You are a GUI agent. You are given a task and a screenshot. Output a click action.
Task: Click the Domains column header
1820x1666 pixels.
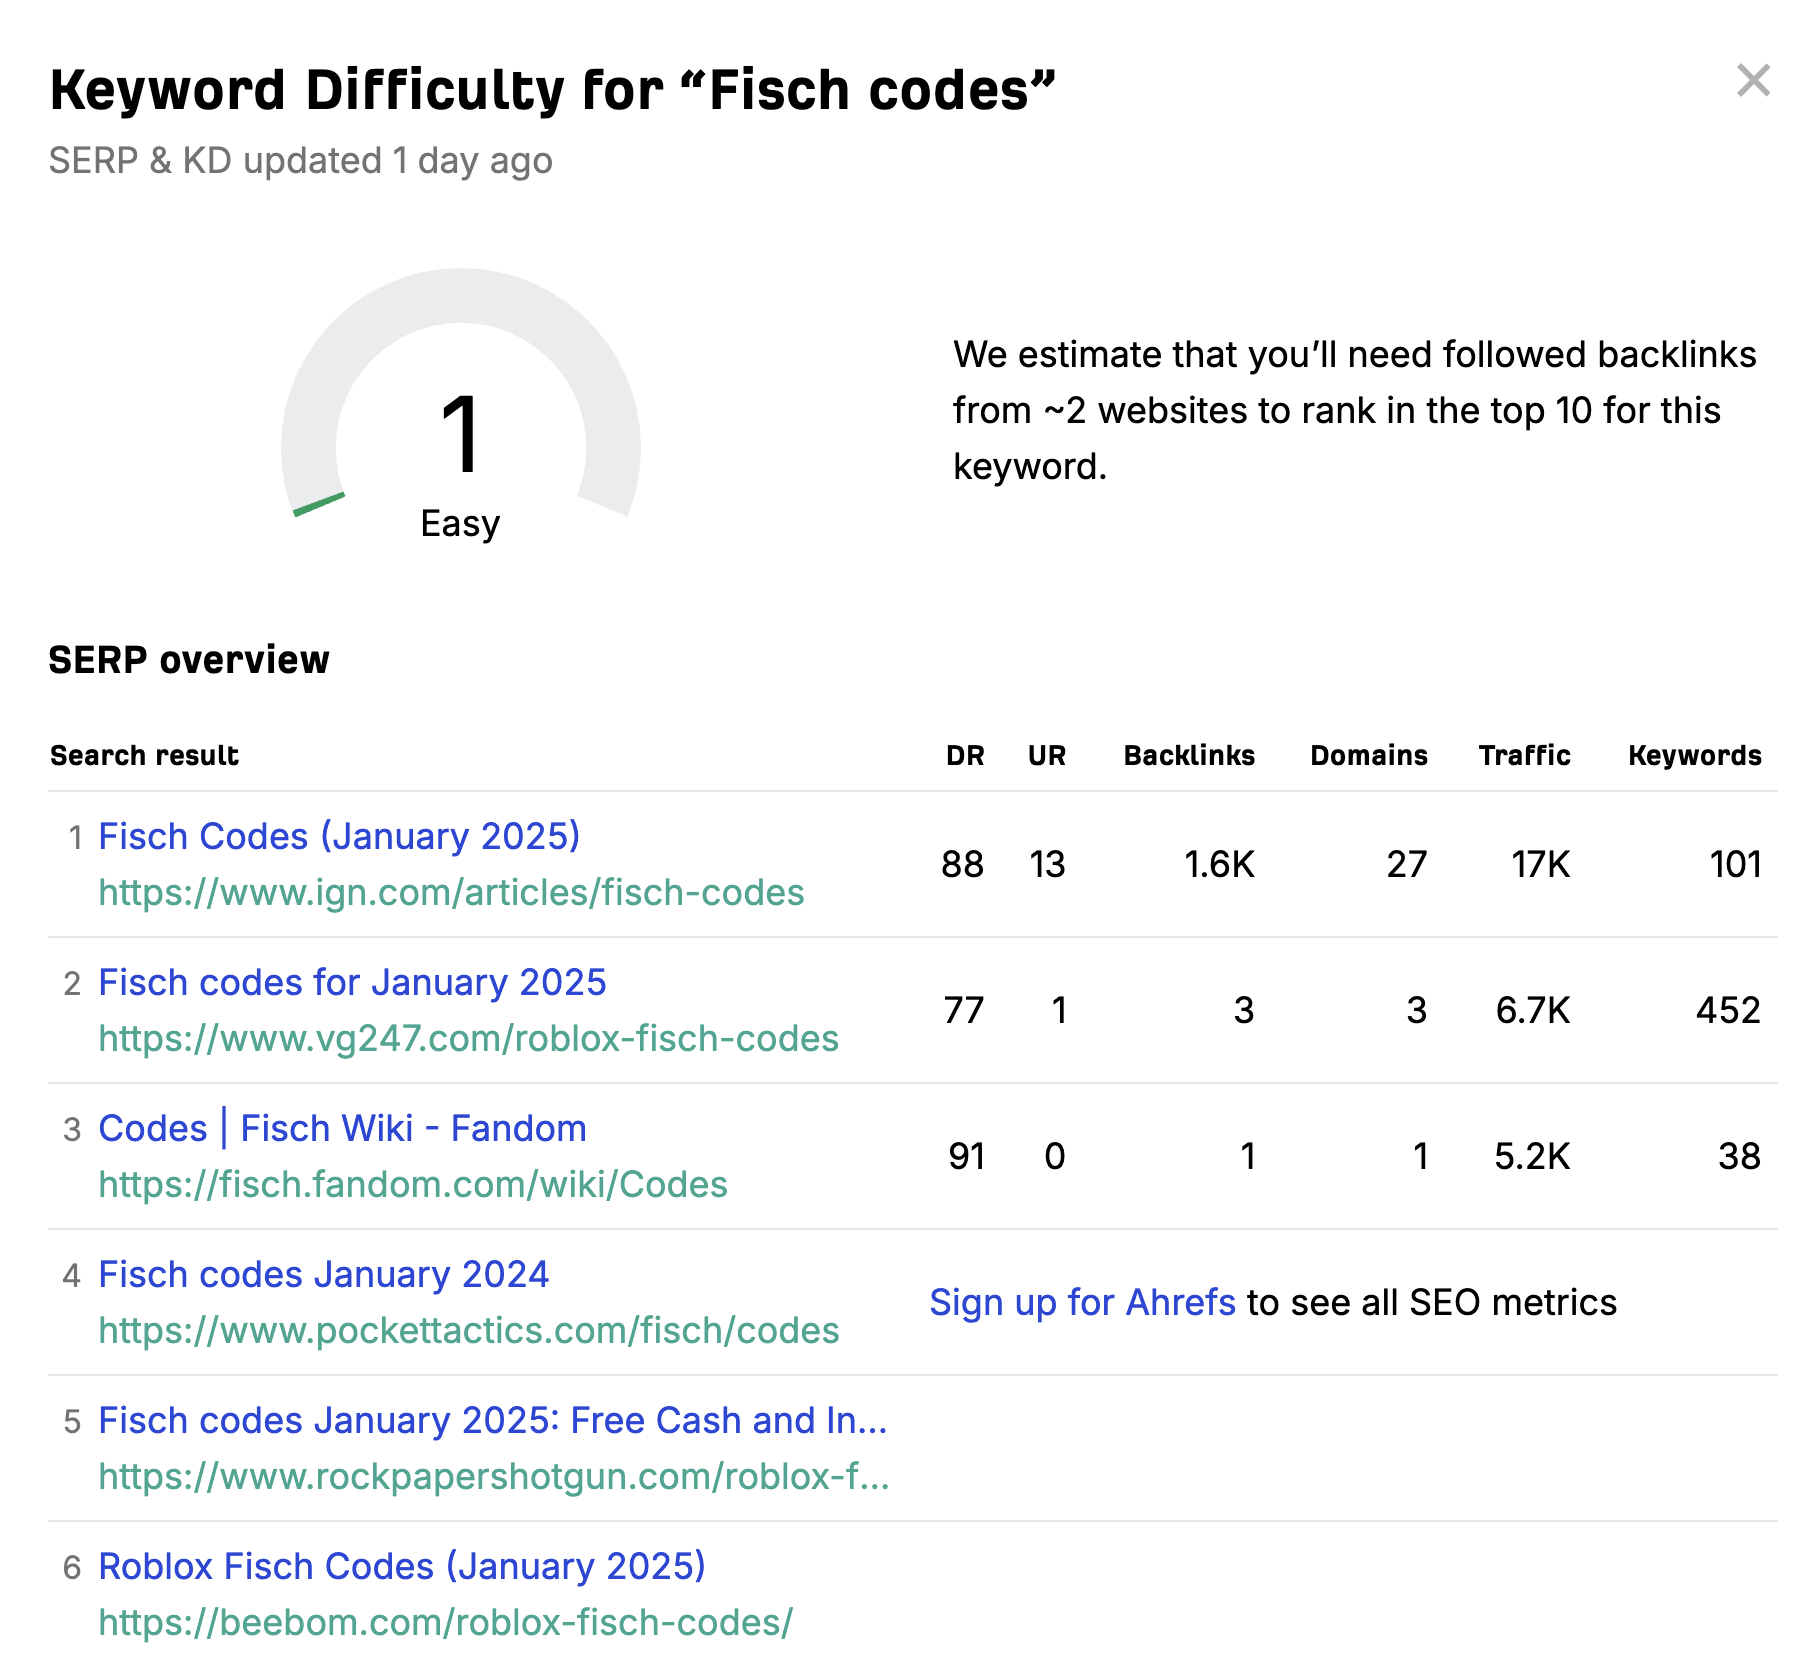coord(1369,755)
